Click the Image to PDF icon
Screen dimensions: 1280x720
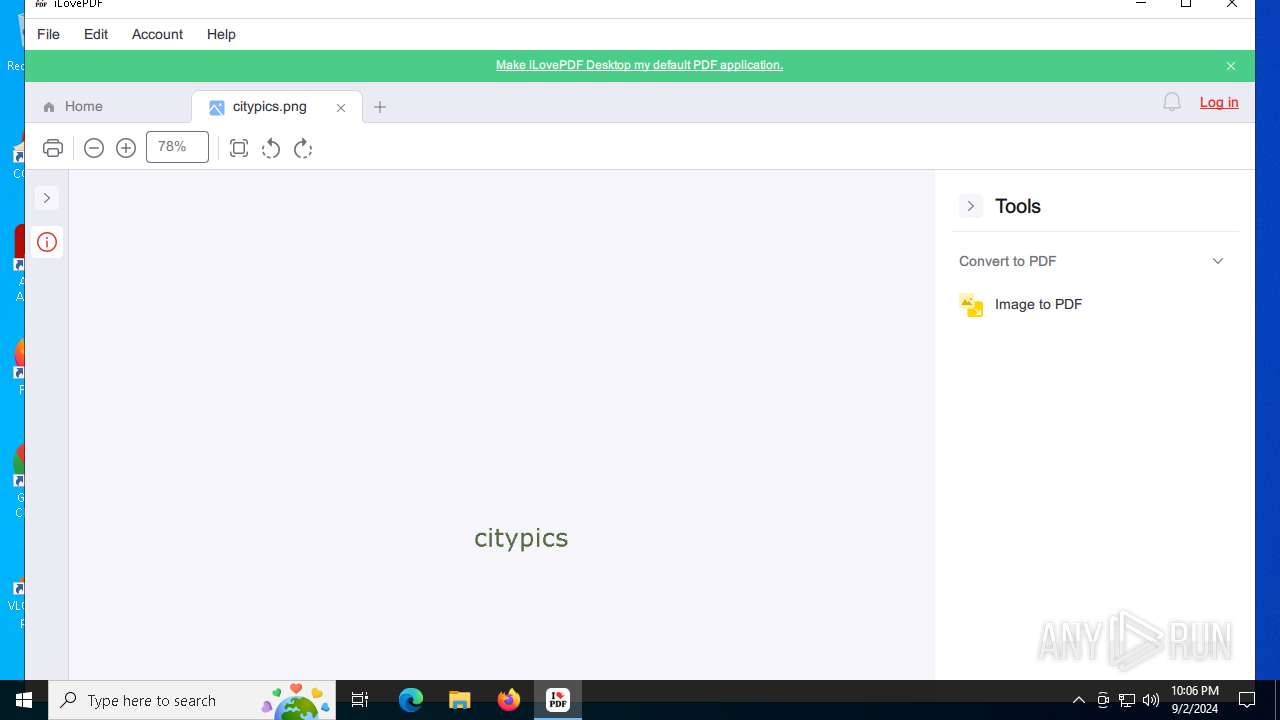[971, 305]
